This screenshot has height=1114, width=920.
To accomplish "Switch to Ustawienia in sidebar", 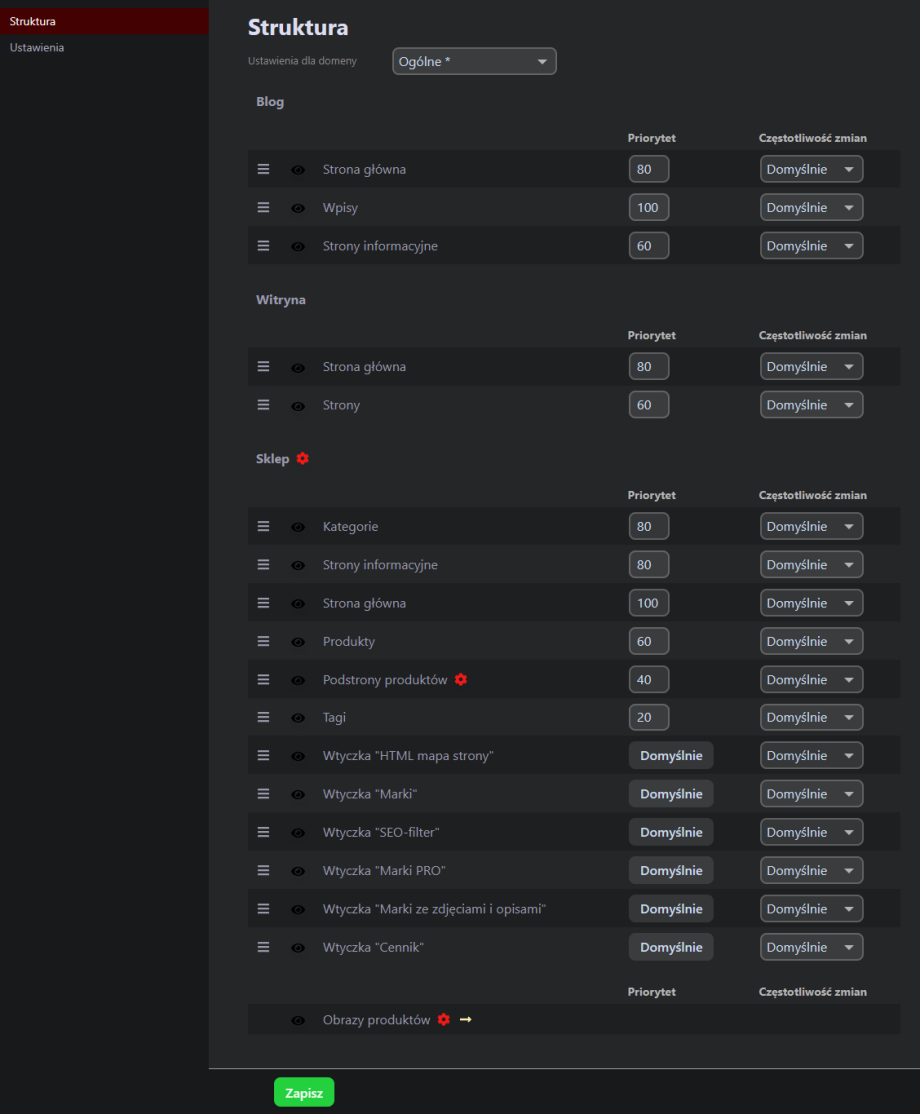I will click(37, 47).
